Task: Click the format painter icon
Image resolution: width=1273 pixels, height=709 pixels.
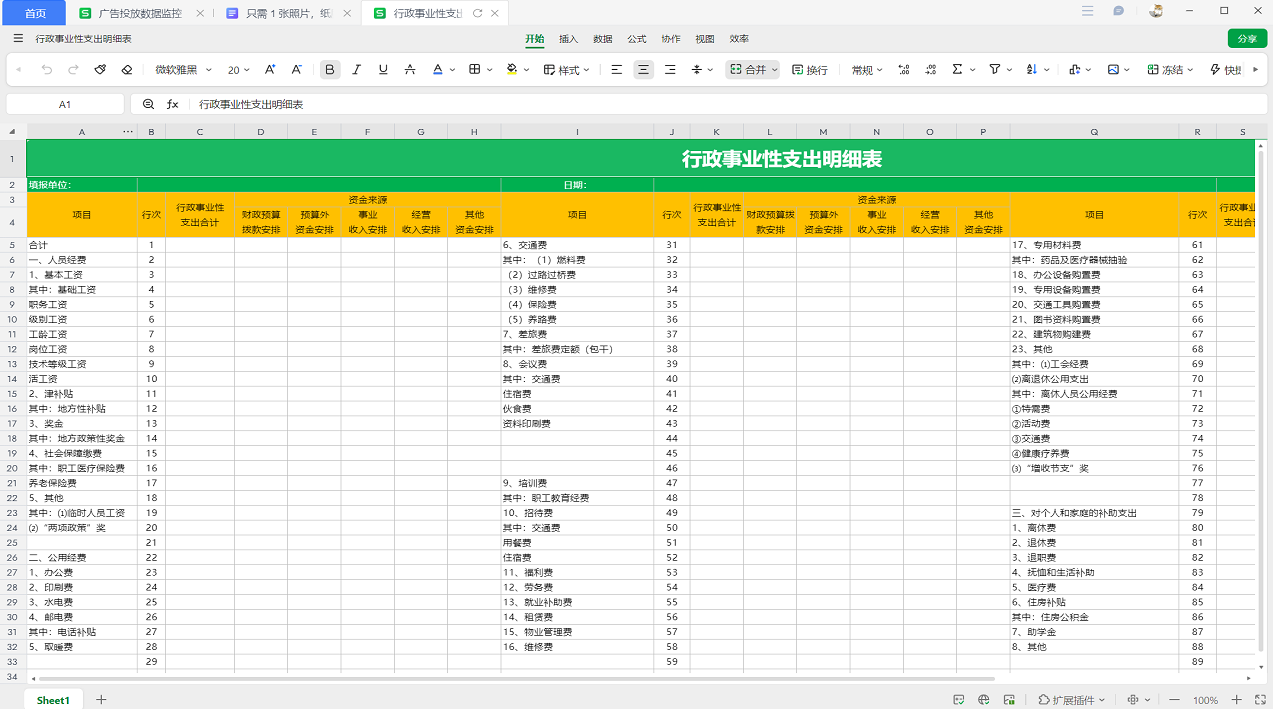Action: 100,70
